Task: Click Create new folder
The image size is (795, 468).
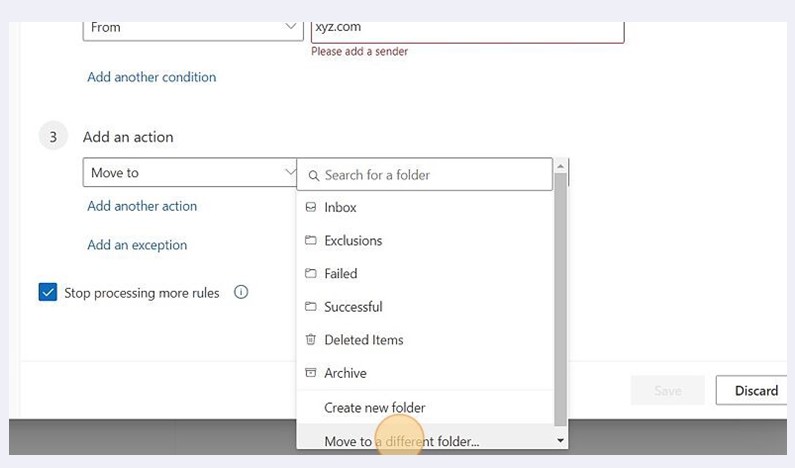Action: click(x=425, y=407)
